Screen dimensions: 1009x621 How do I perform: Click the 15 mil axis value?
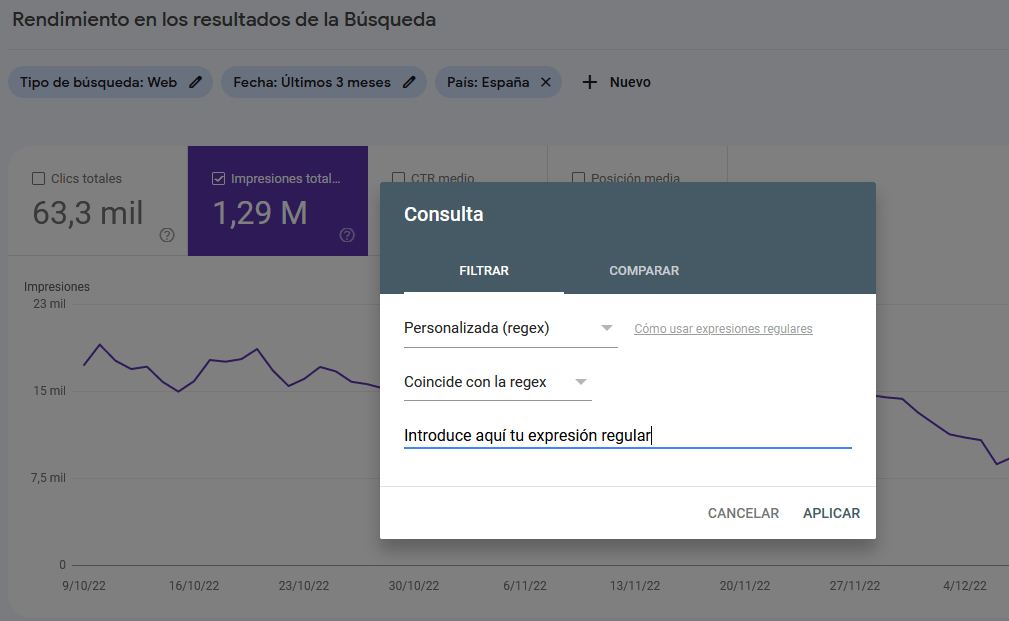tap(50, 391)
